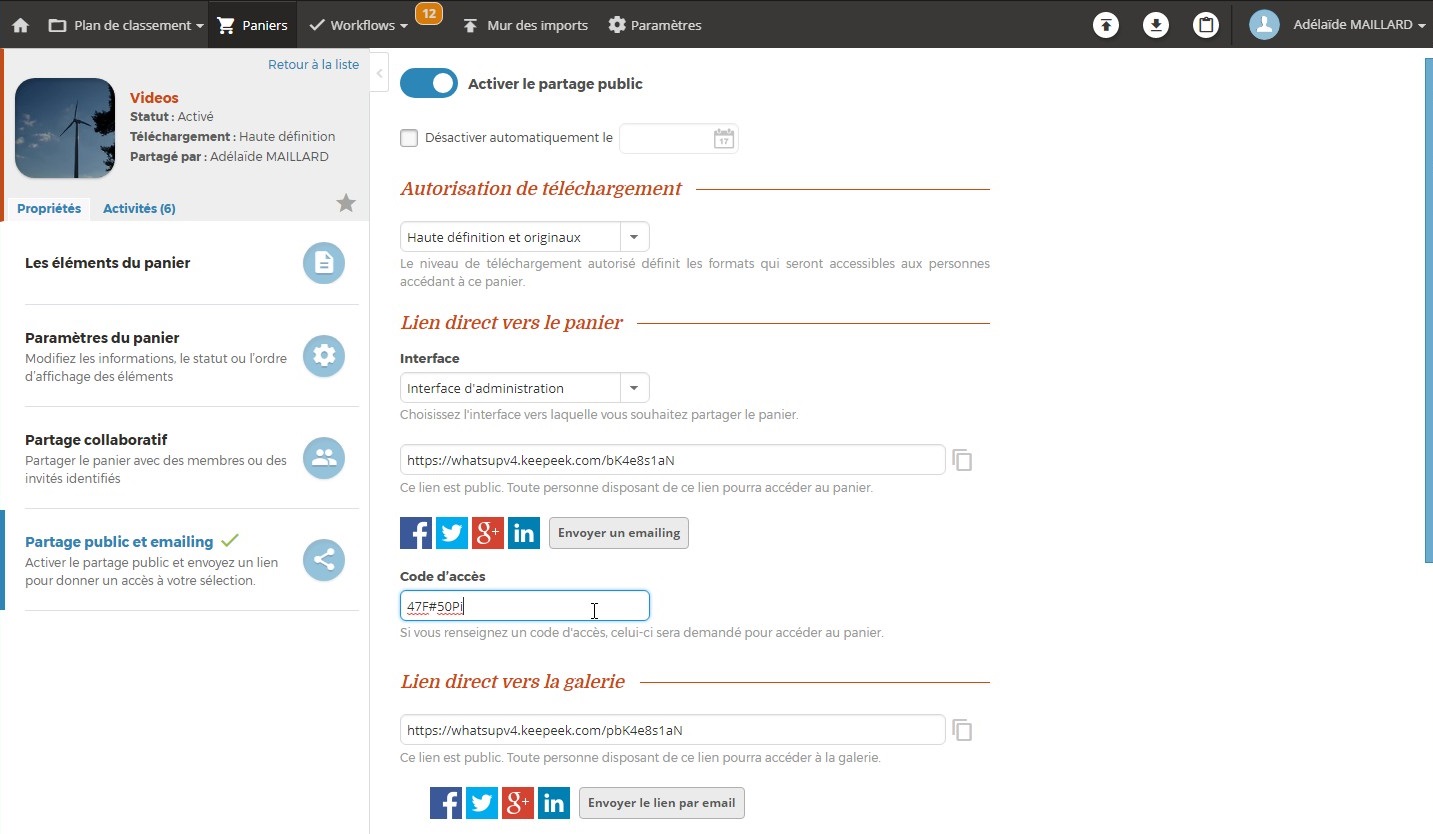Image resolution: width=1433 pixels, height=834 pixels.
Task: Share gallery link on Facebook
Action: 446,803
